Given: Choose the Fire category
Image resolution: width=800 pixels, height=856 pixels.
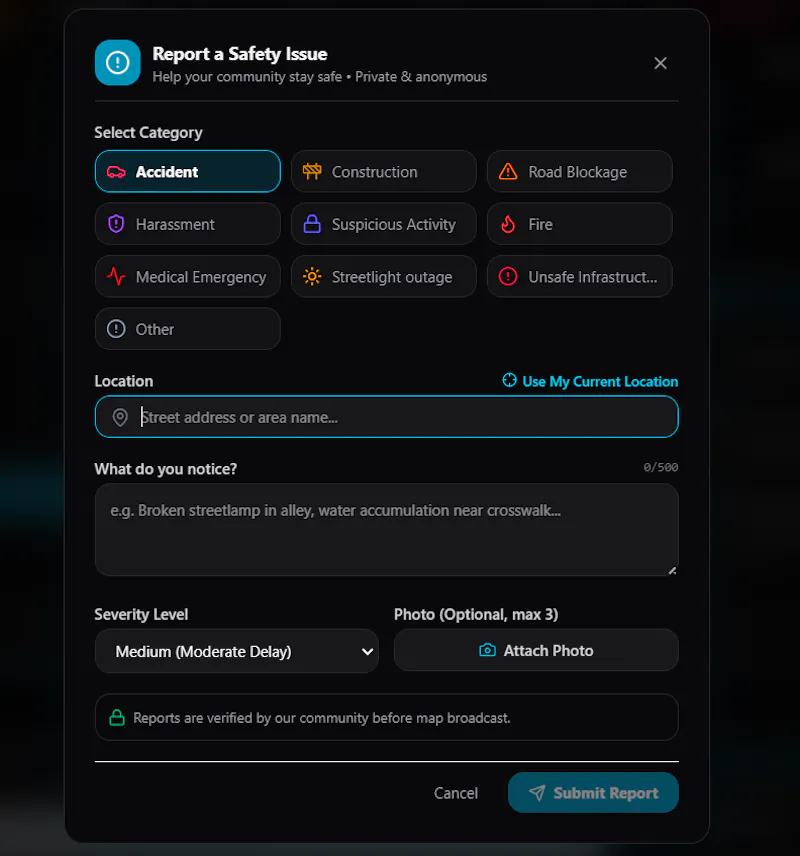Looking at the screenshot, I should [x=579, y=224].
